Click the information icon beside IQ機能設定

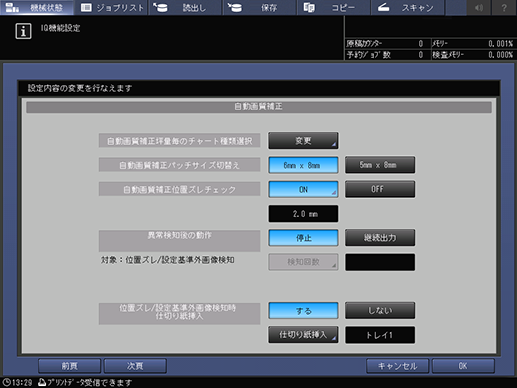coord(23,31)
